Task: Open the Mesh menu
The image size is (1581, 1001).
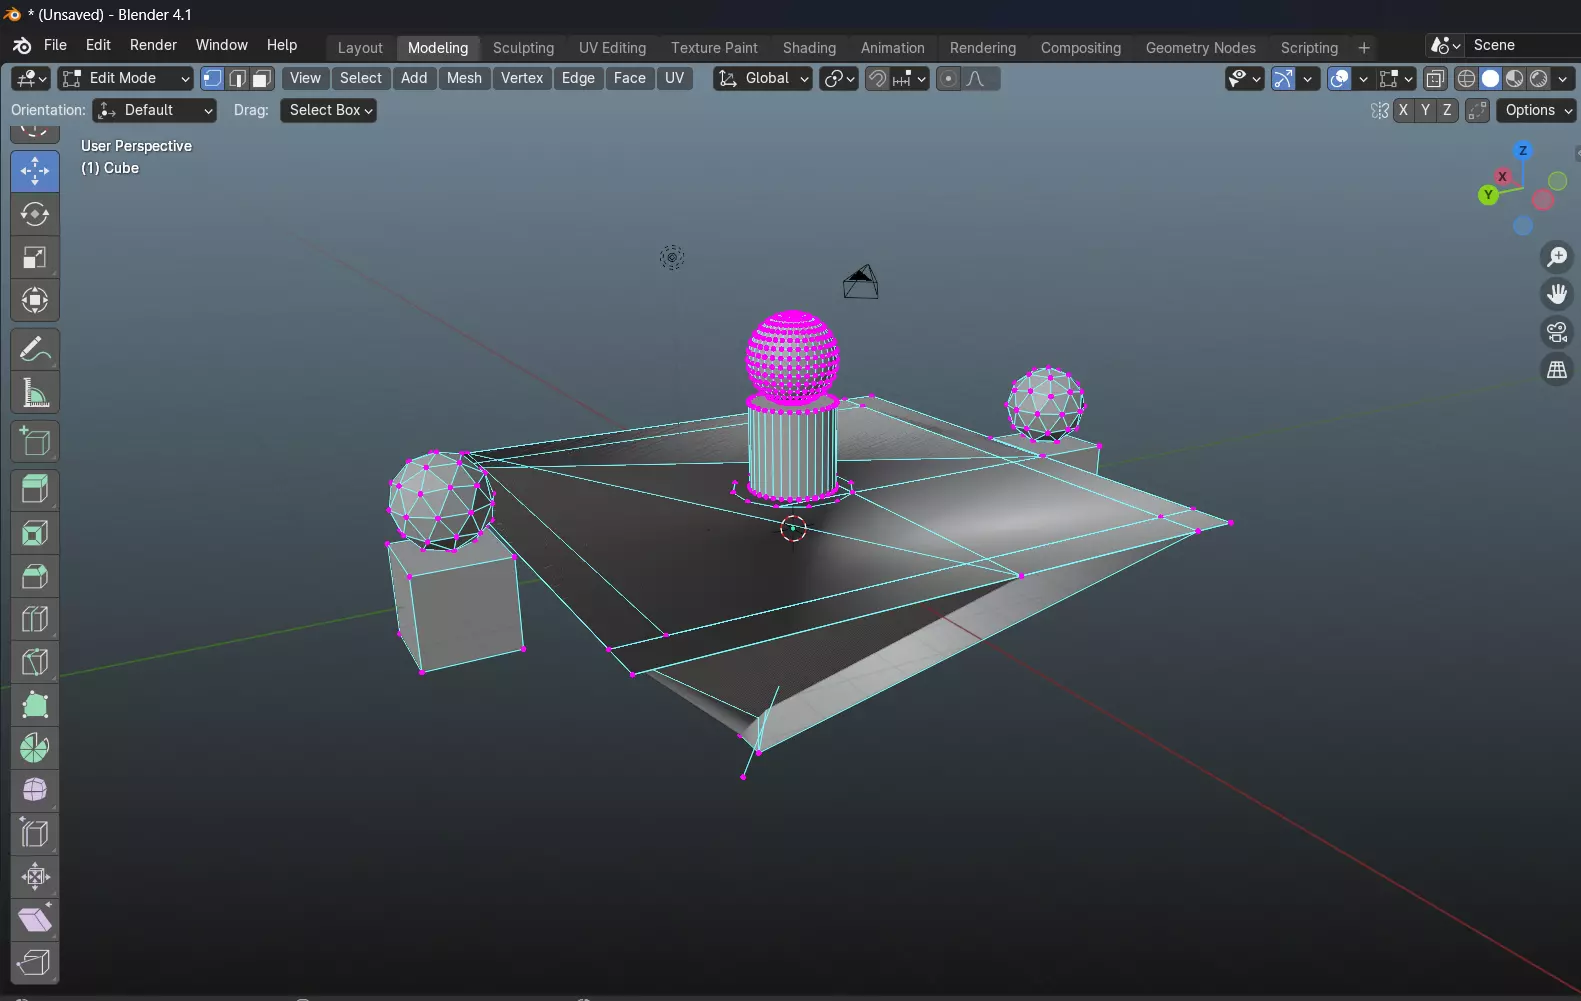Action: point(464,78)
